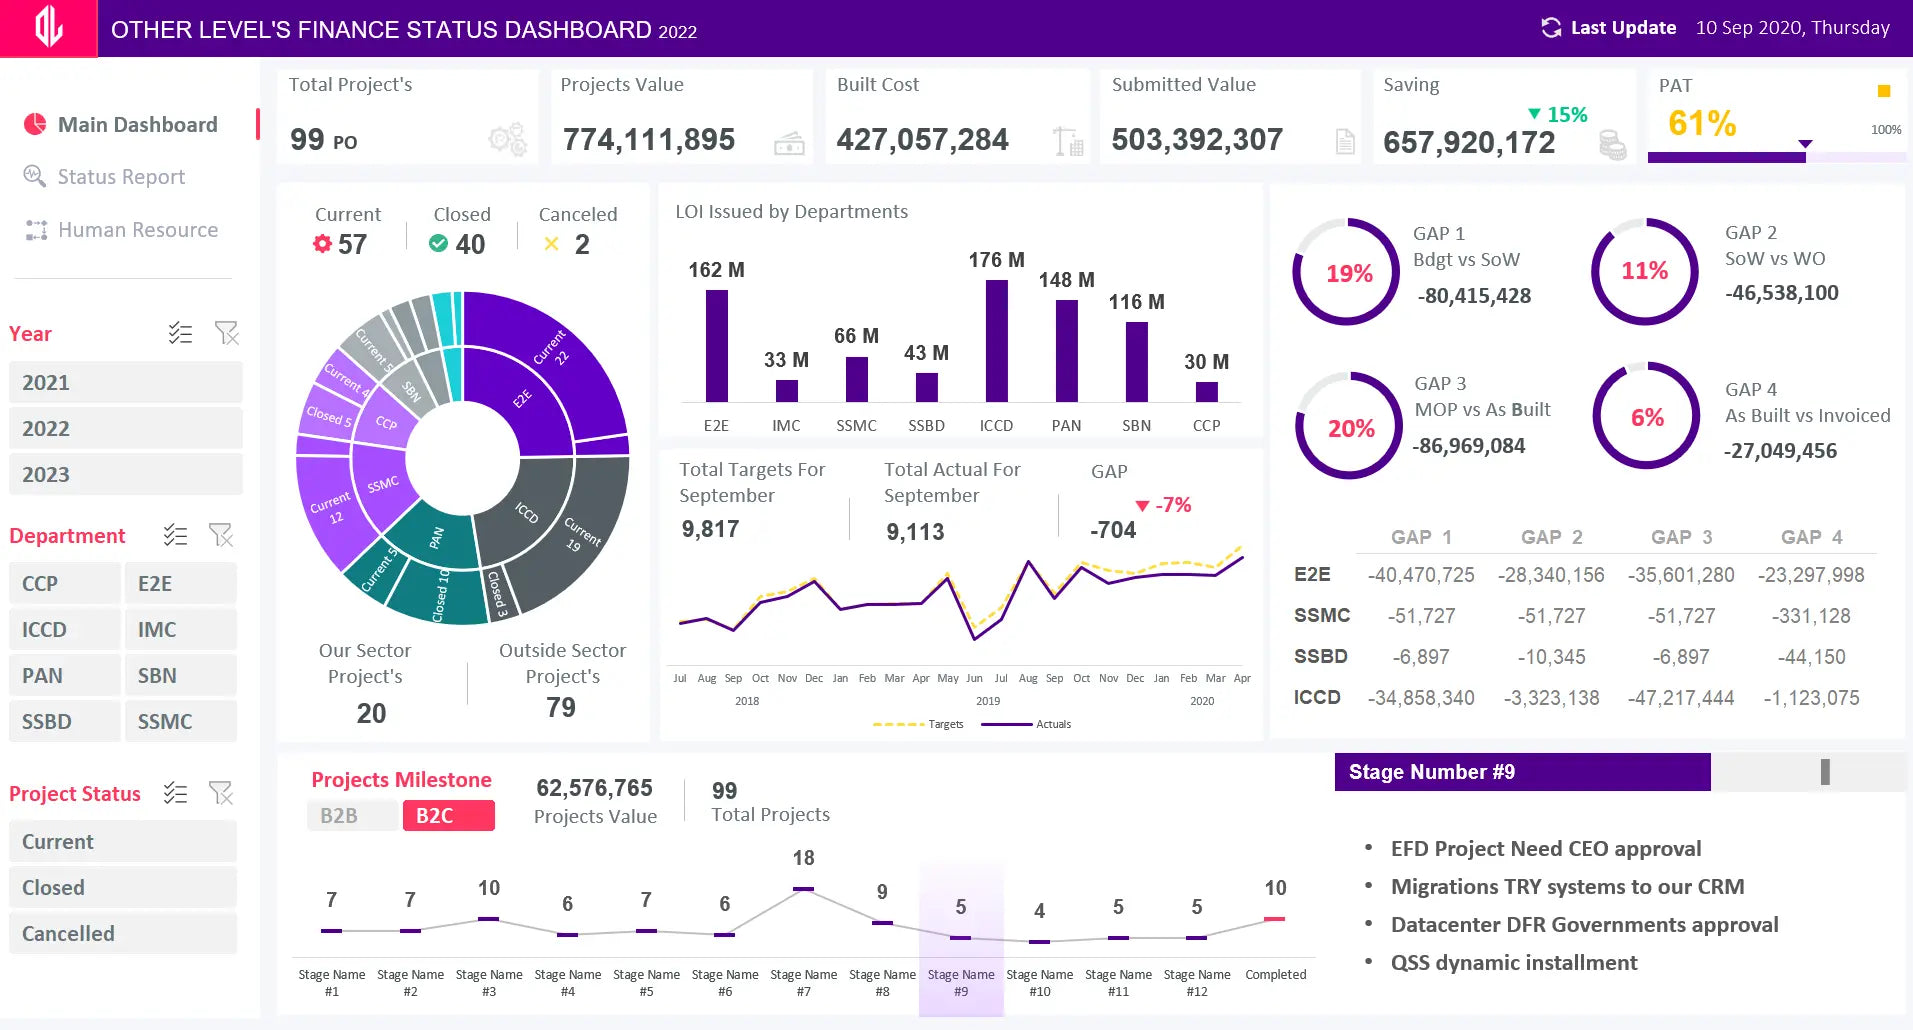The width and height of the screenshot is (1913, 1030).
Task: Toggle multi-select for Department slicer
Action: [176, 535]
